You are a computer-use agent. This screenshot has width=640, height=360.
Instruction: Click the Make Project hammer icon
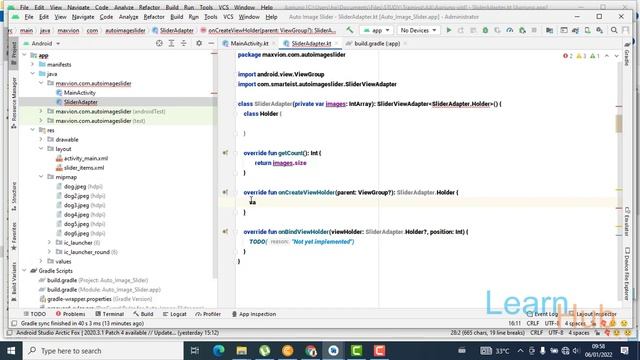pyautogui.click(x=350, y=30)
